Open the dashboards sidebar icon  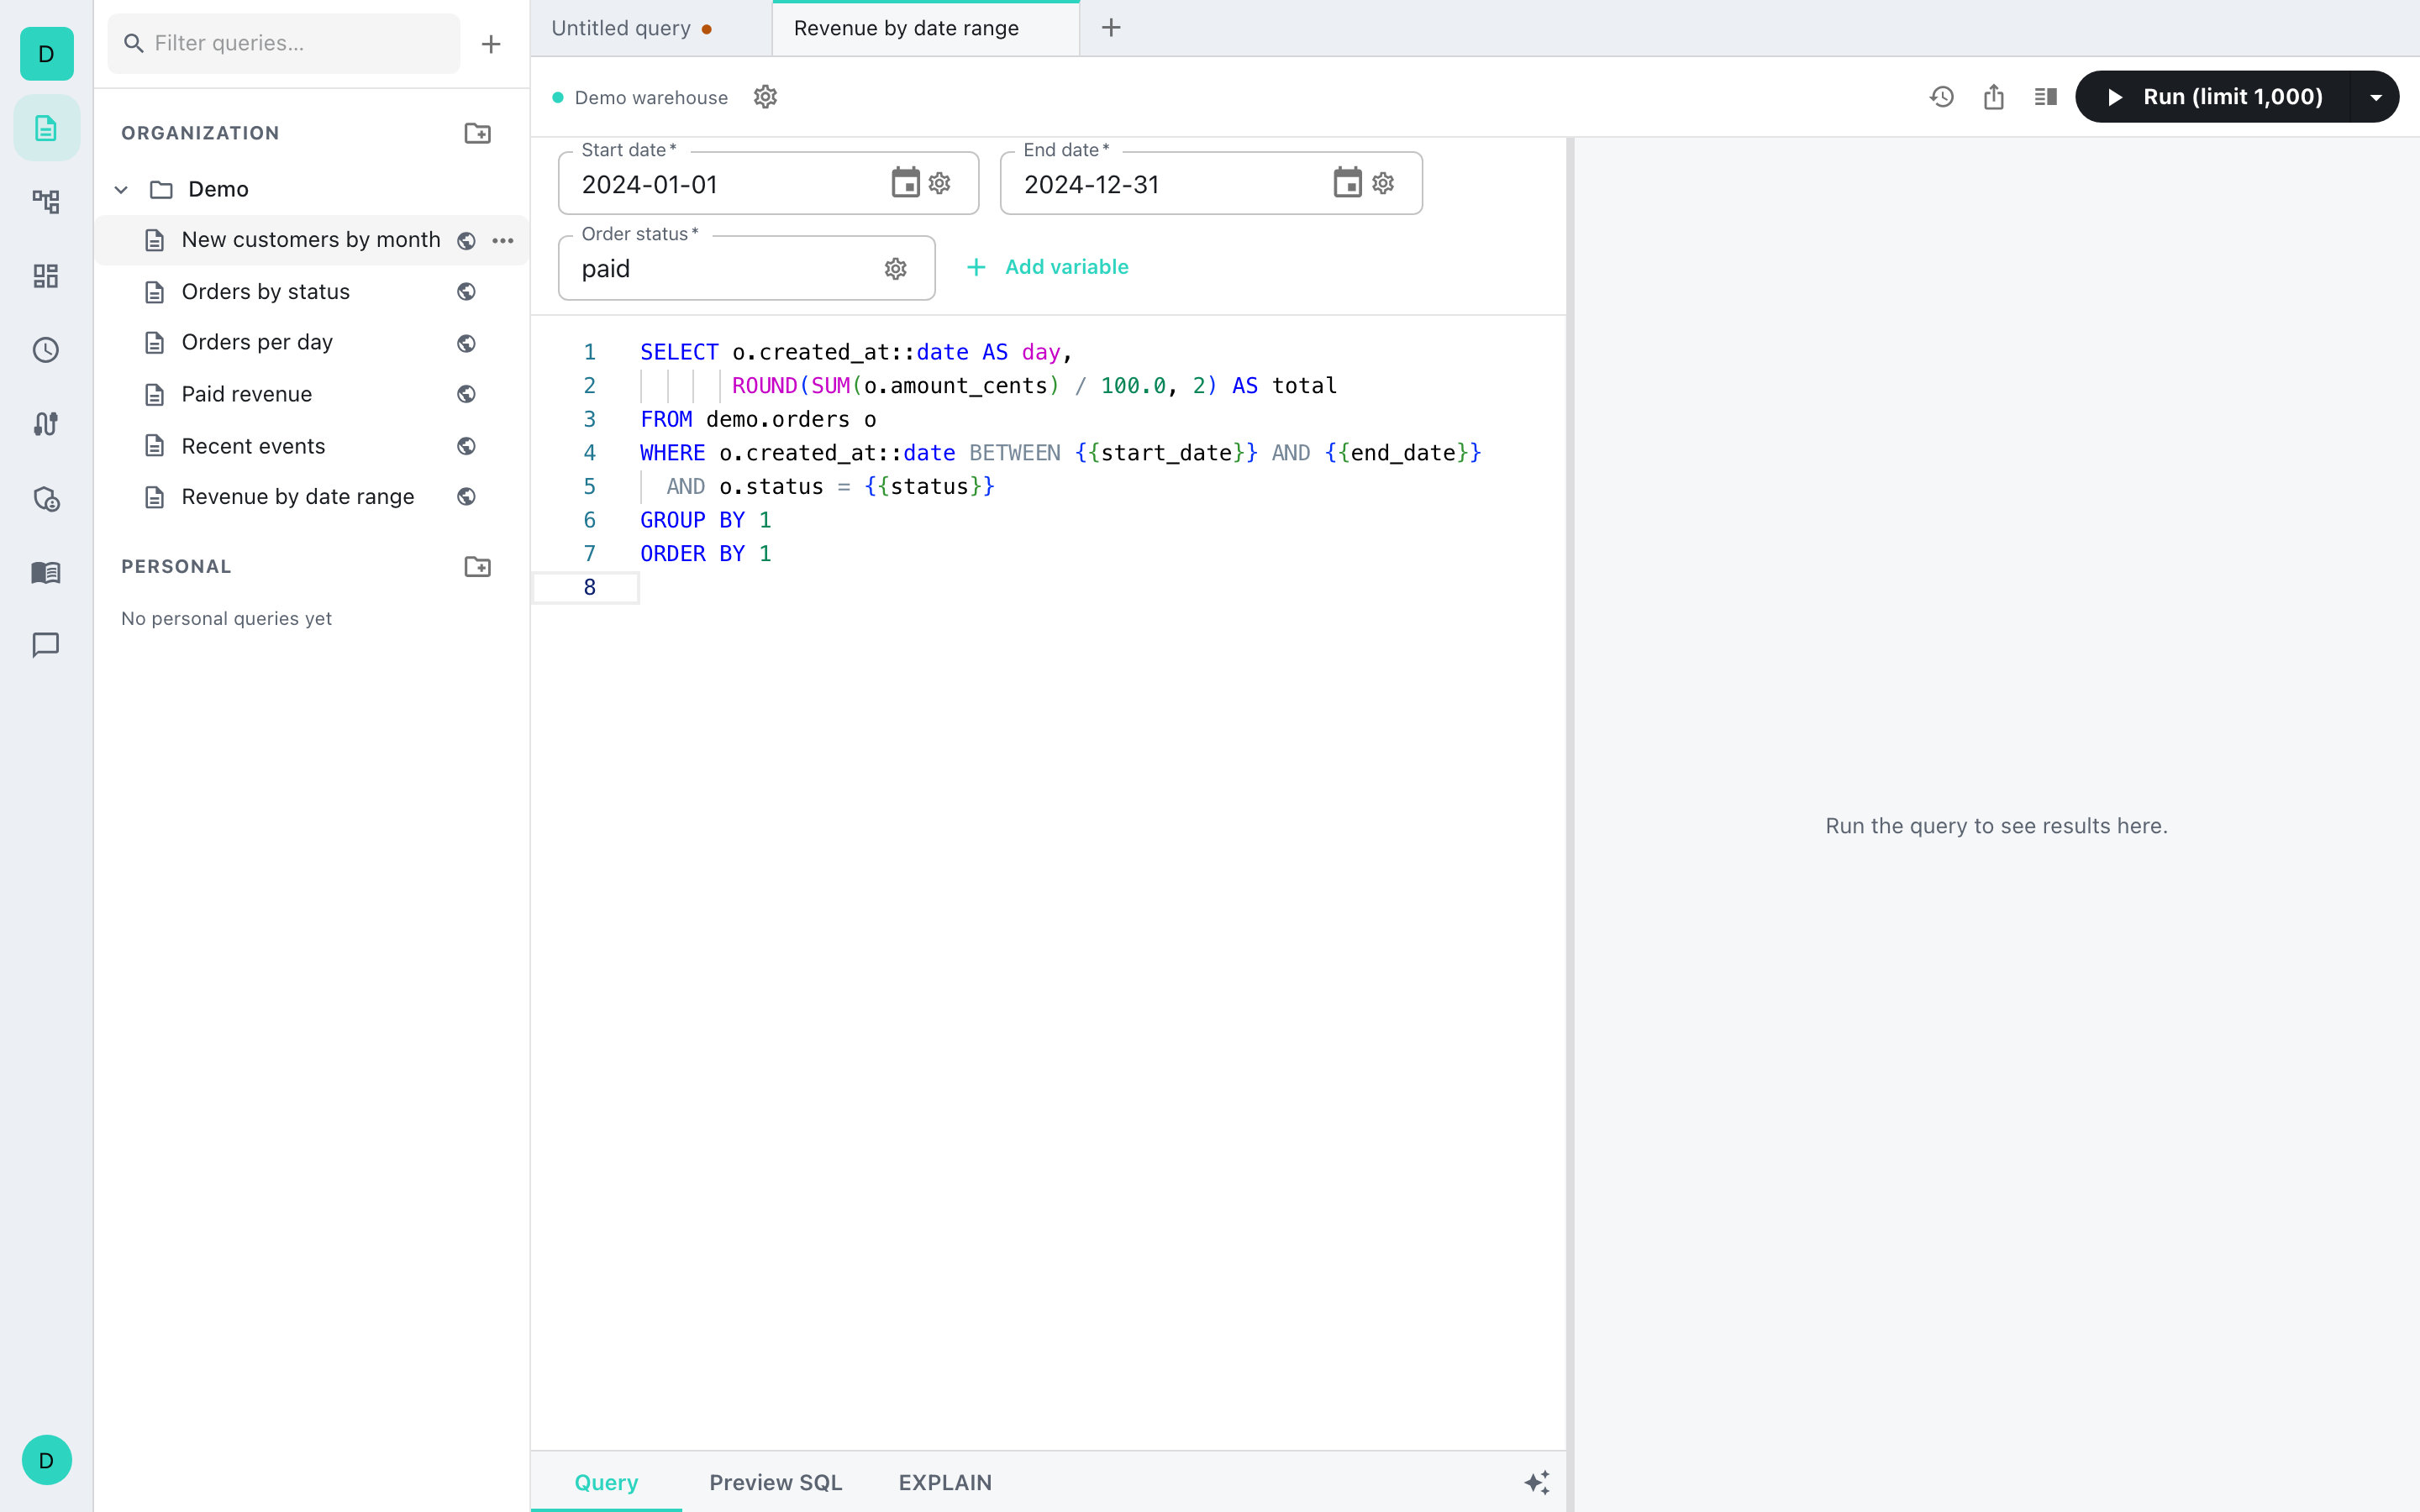[46, 276]
